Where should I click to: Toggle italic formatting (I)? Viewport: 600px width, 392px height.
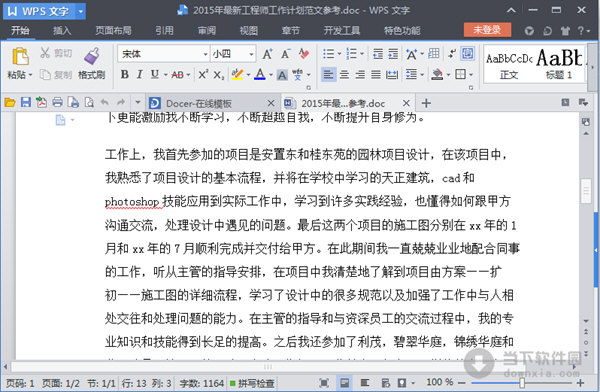click(x=139, y=74)
